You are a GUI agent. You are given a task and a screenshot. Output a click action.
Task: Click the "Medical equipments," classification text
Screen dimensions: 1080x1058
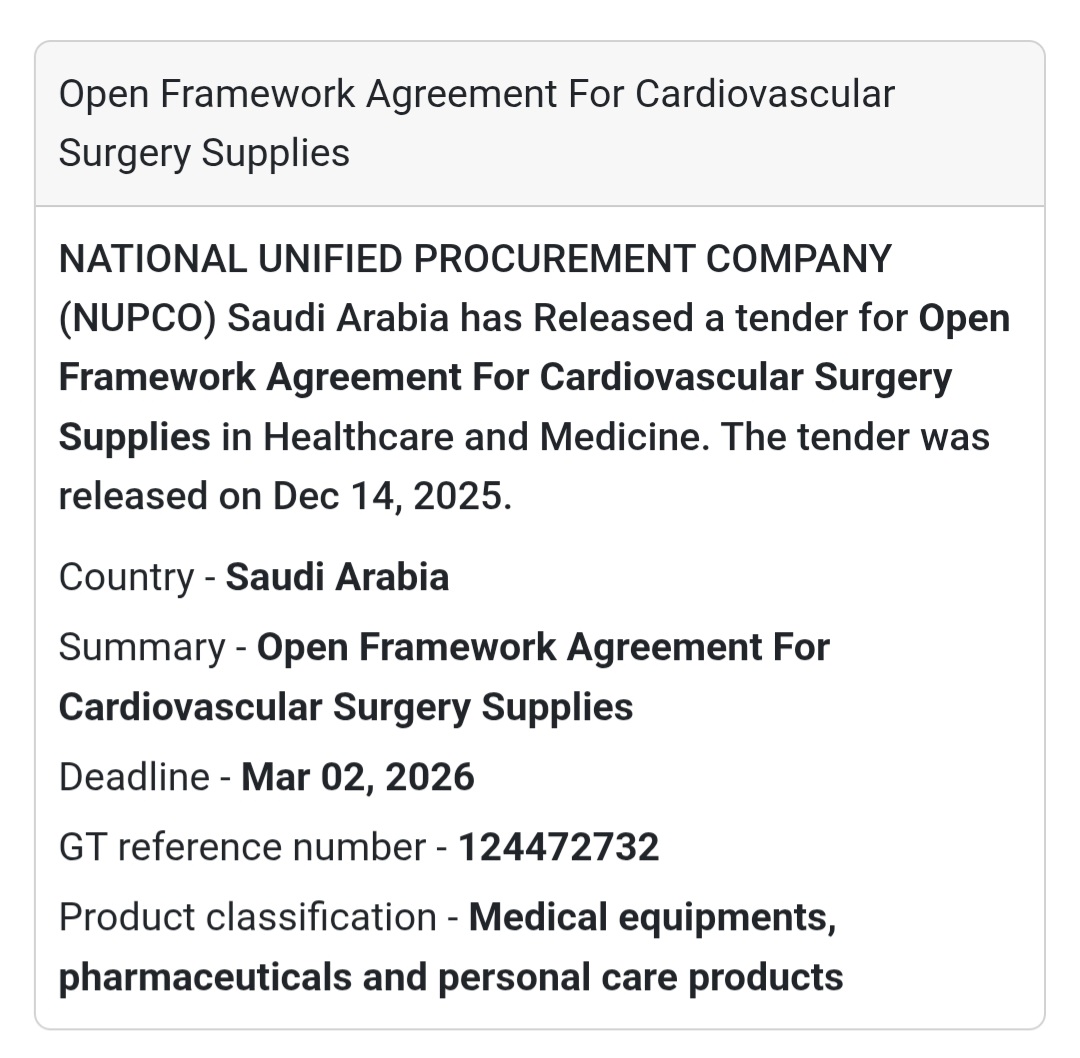(x=652, y=917)
